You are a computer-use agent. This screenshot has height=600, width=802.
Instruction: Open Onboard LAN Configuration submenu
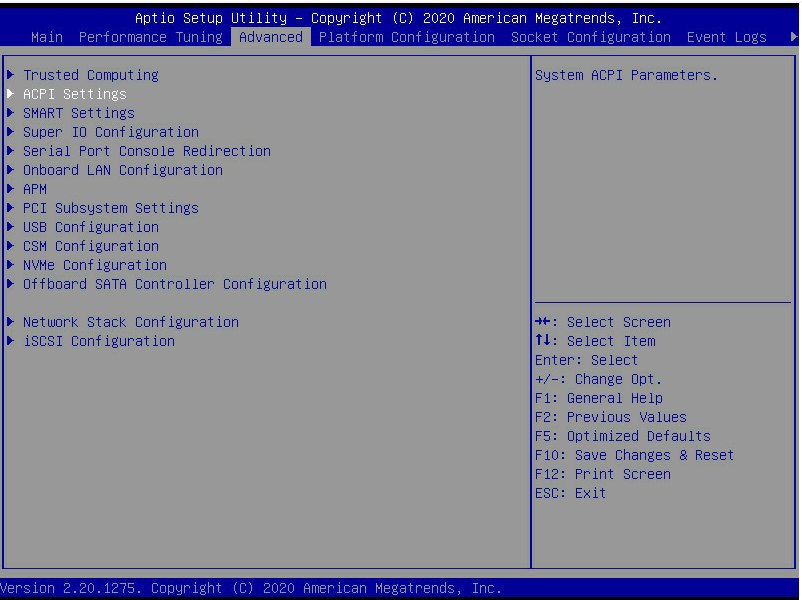tap(123, 170)
